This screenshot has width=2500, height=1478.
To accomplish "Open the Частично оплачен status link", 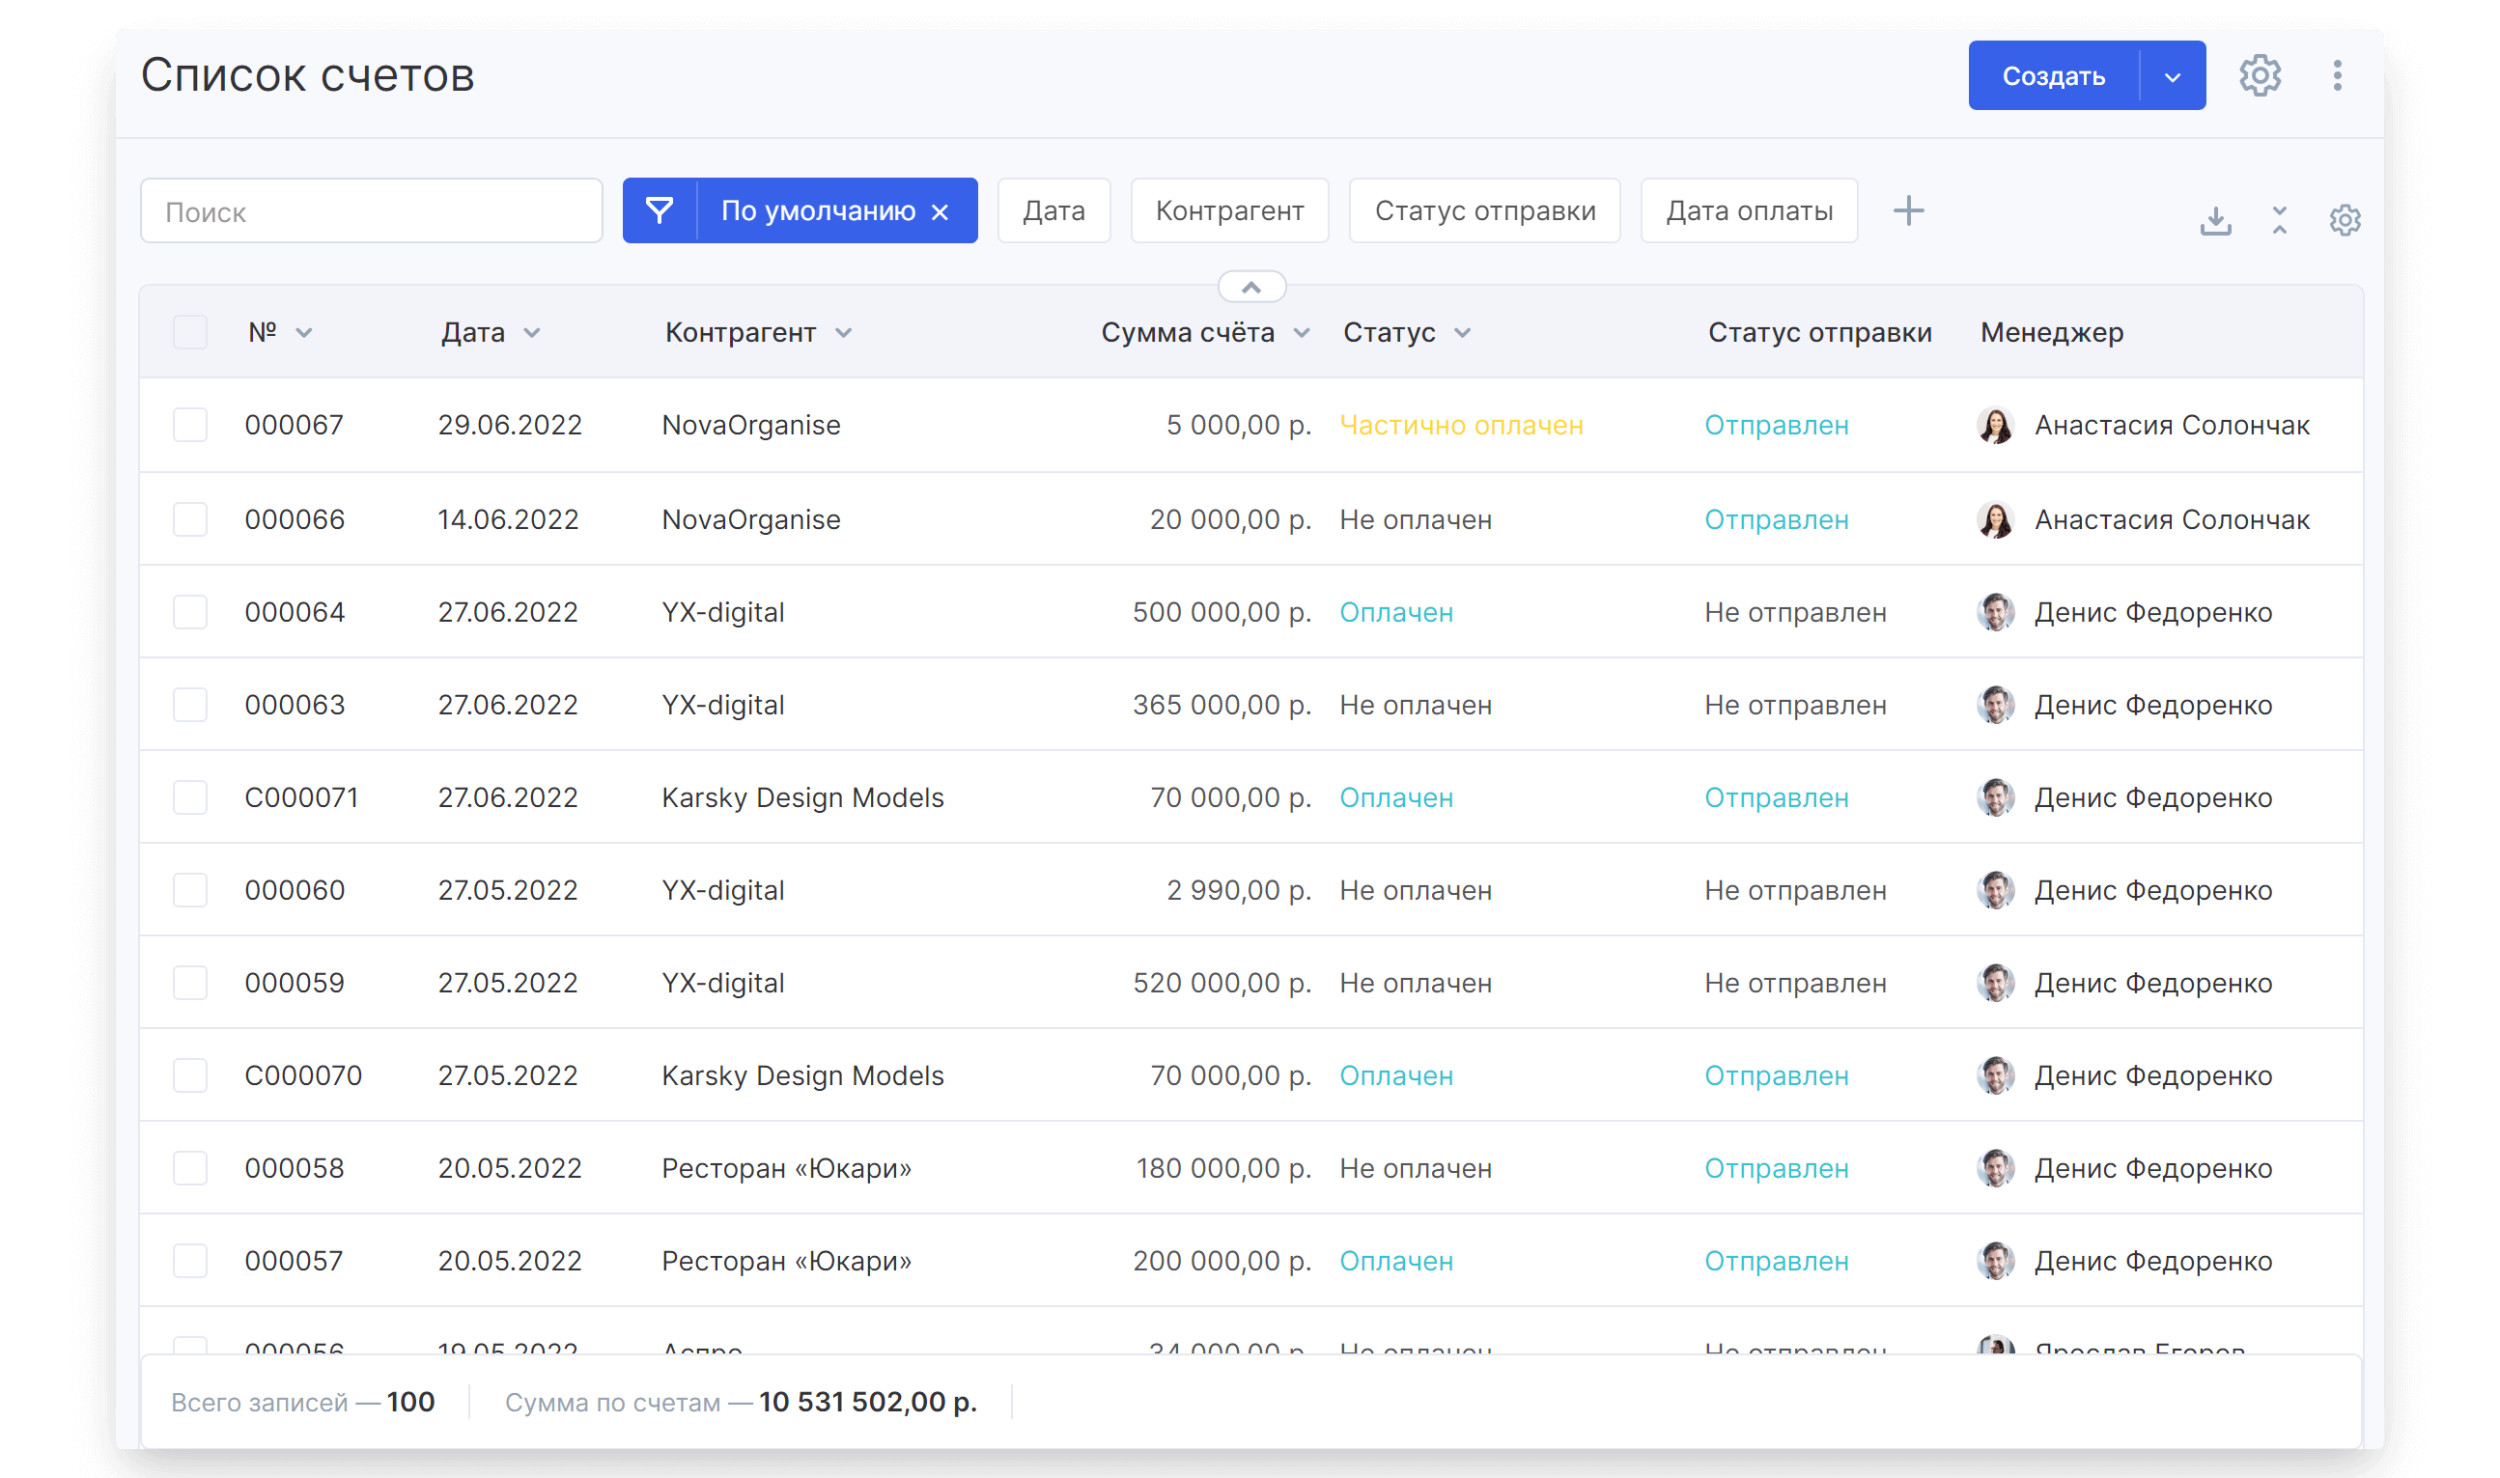I will pos(1460,426).
